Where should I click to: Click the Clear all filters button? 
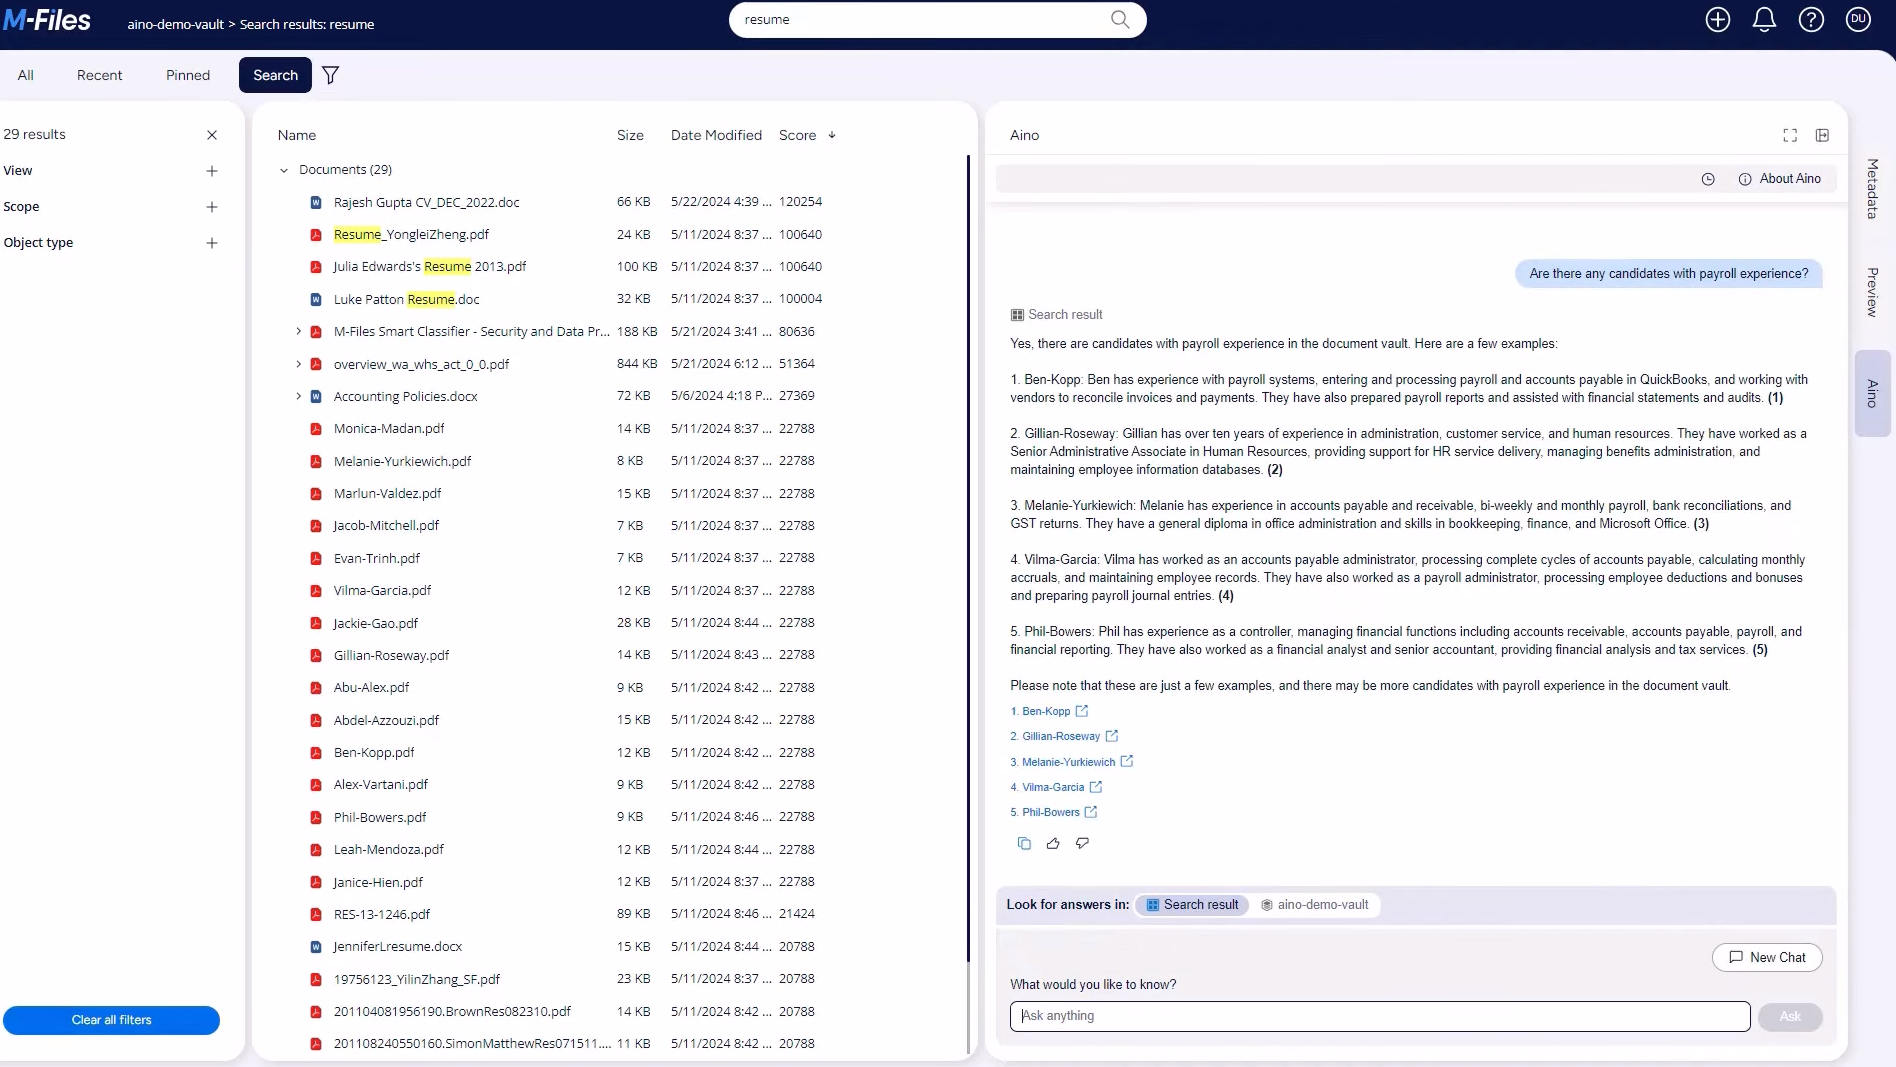point(111,1020)
